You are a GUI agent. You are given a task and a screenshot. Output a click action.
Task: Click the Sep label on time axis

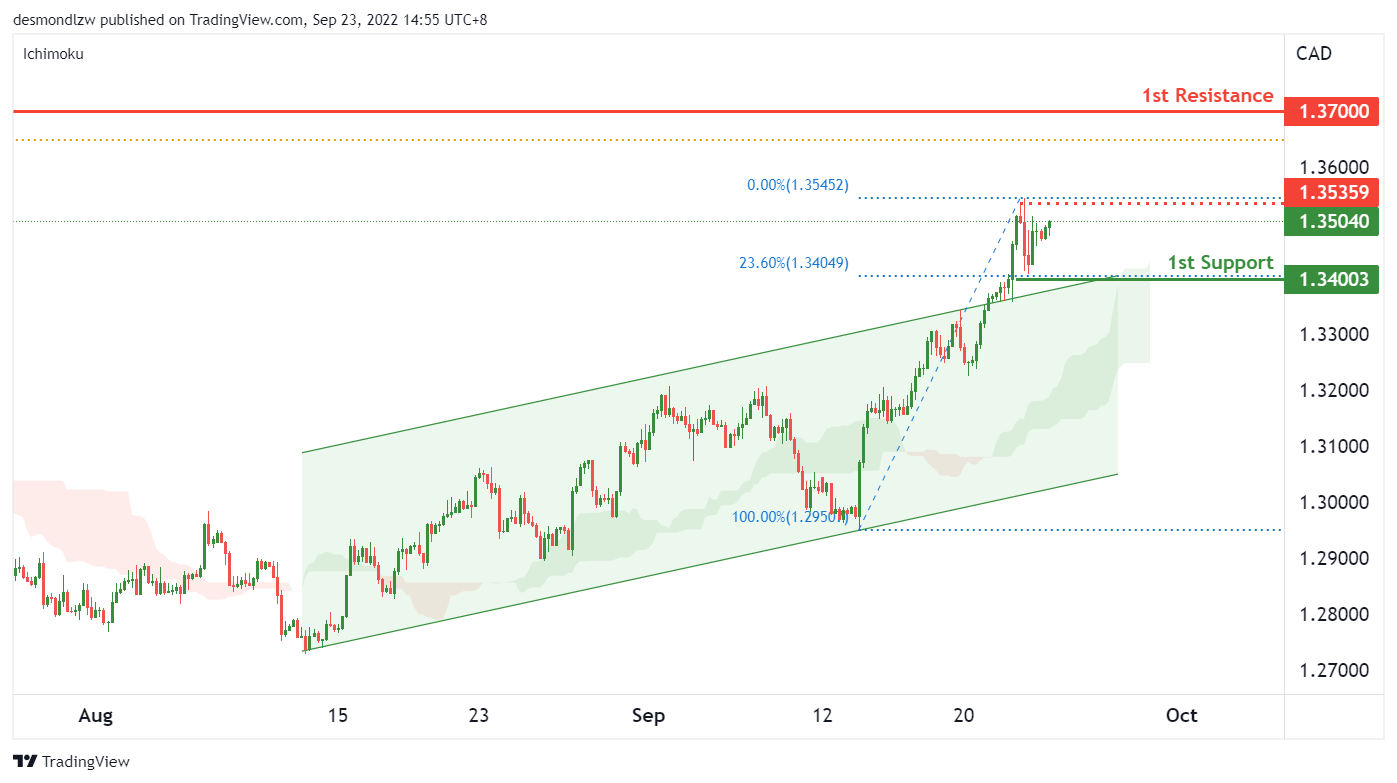(648, 716)
